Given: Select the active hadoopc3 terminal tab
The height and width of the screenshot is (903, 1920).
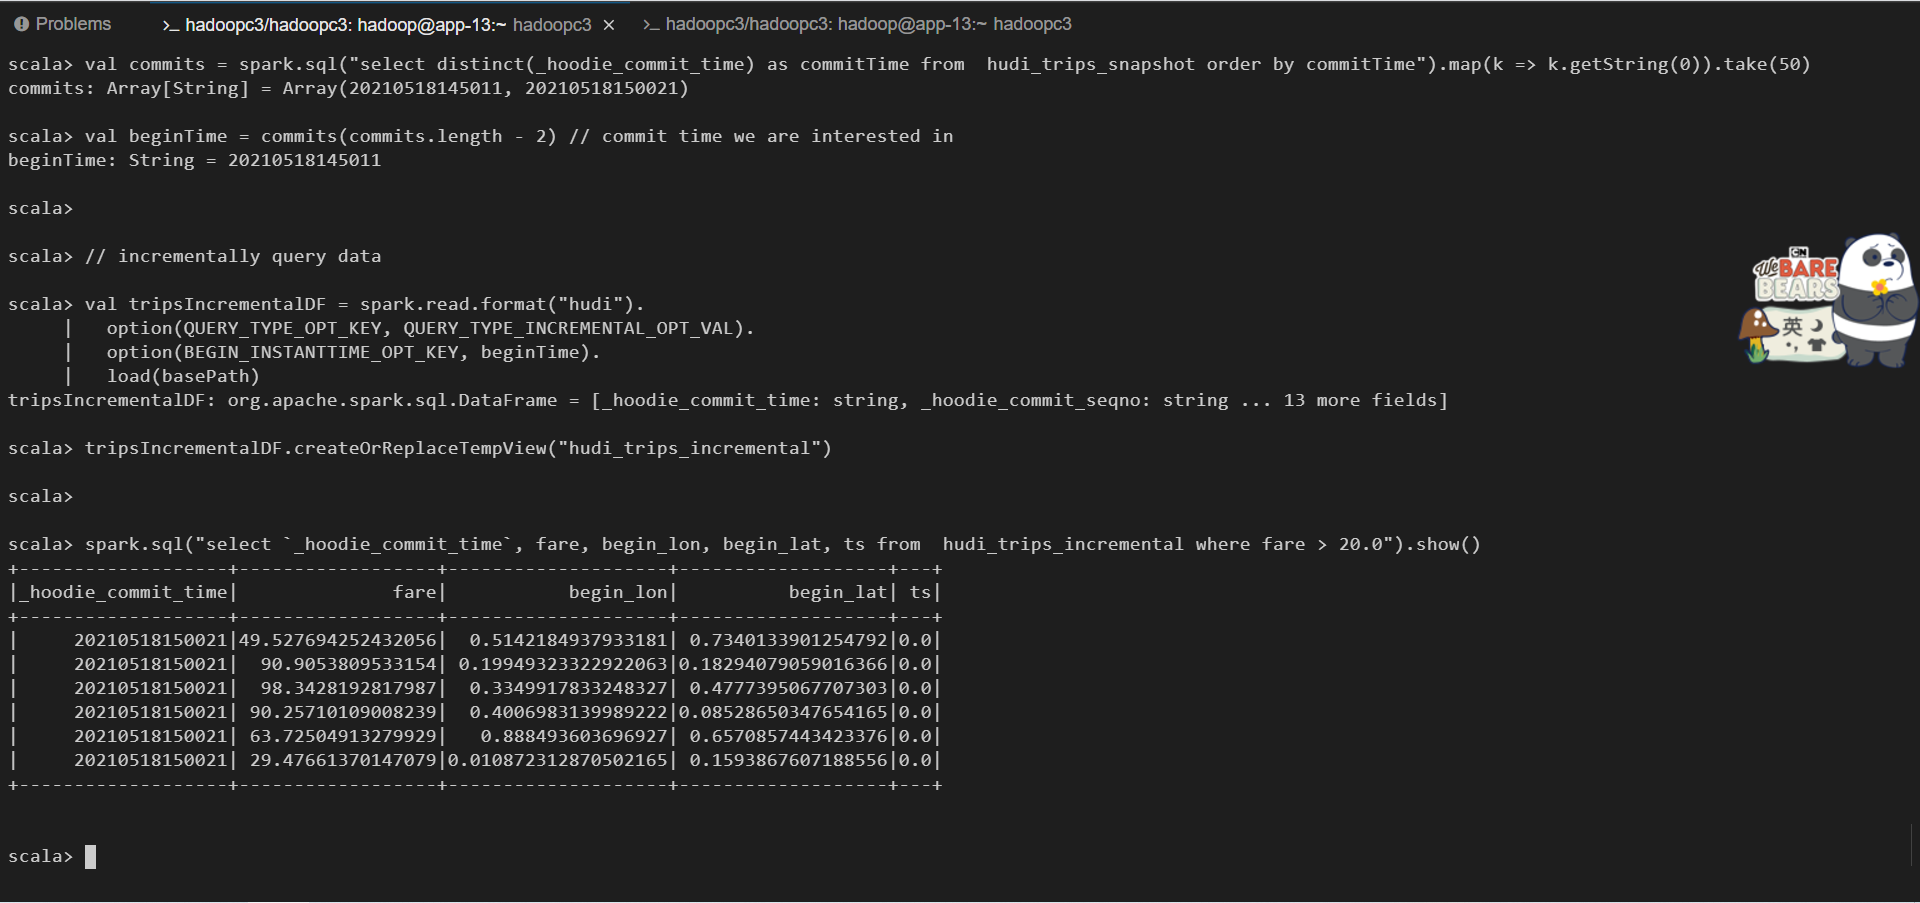Looking at the screenshot, I should (x=388, y=25).
